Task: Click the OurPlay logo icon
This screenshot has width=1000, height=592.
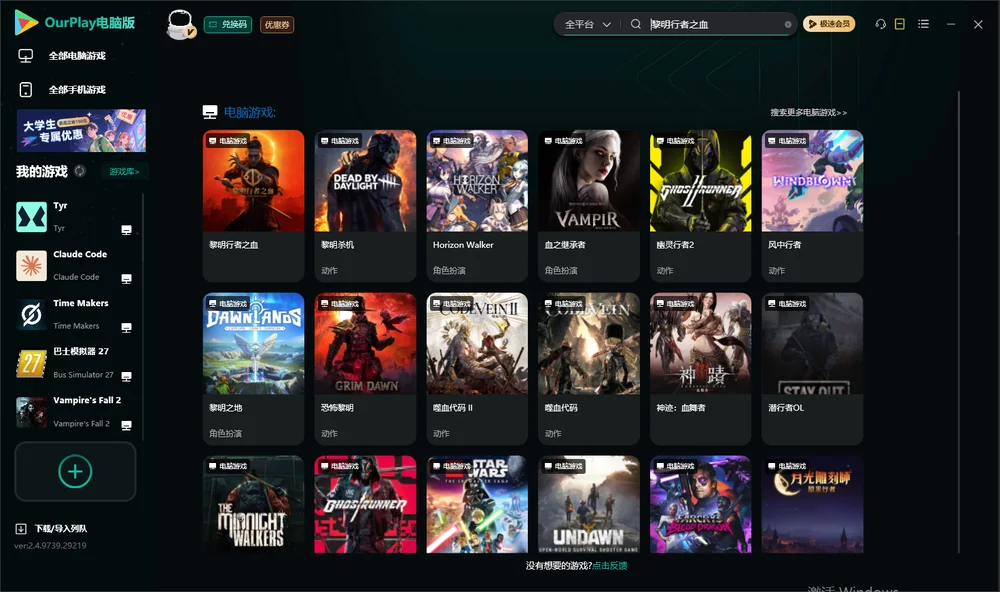Action: click(26, 22)
